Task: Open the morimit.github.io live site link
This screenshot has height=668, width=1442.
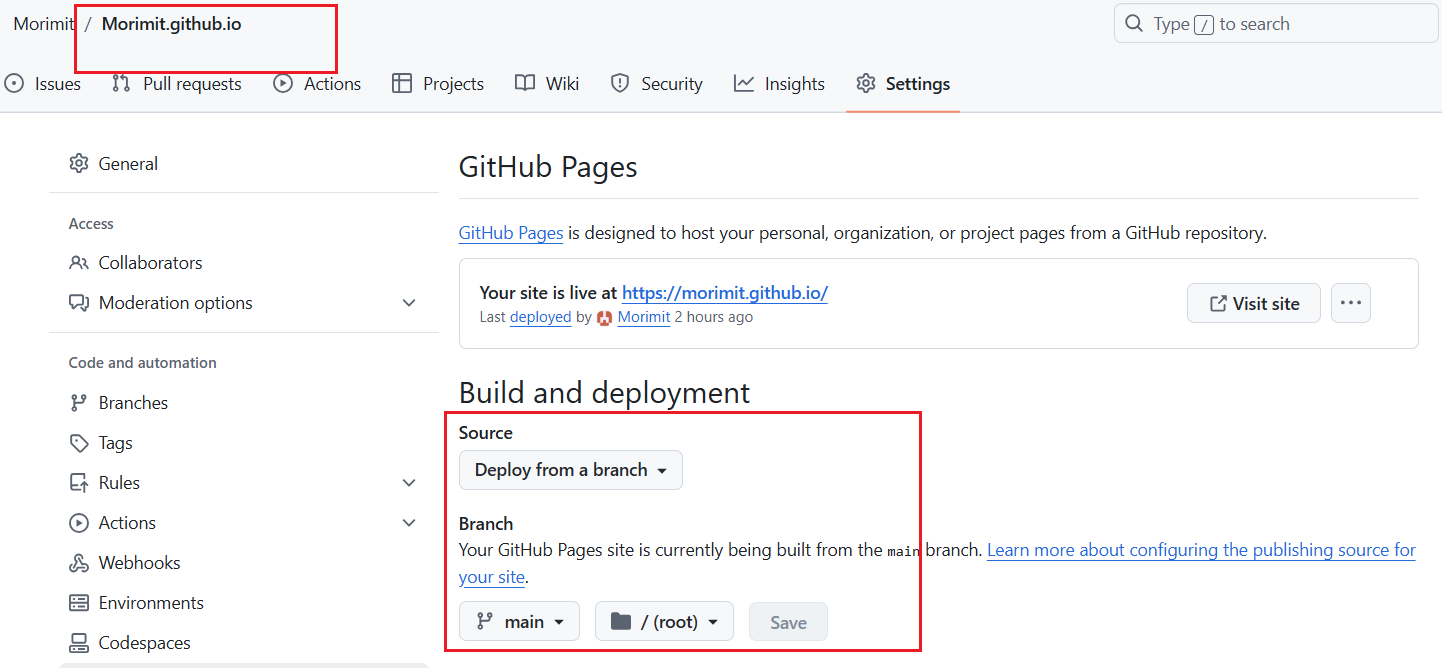Action: click(725, 293)
